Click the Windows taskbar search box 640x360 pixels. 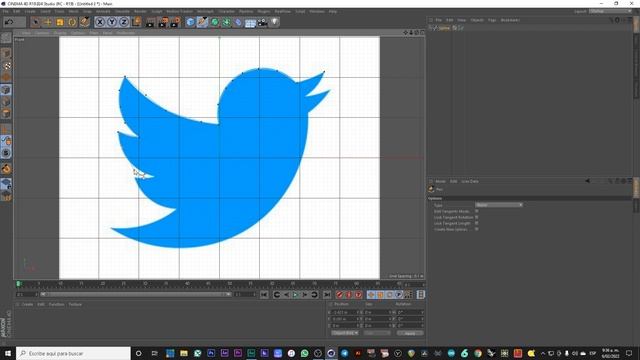(x=73, y=353)
